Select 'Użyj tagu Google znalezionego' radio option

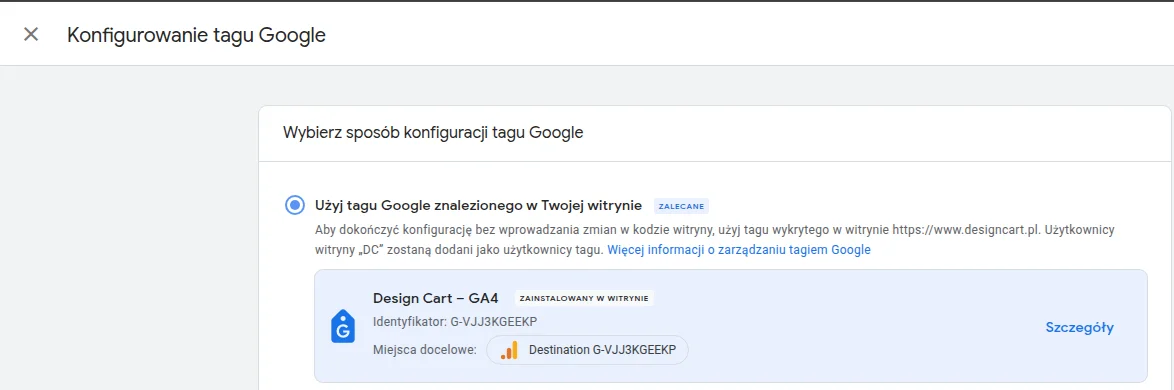pyautogui.click(x=295, y=205)
